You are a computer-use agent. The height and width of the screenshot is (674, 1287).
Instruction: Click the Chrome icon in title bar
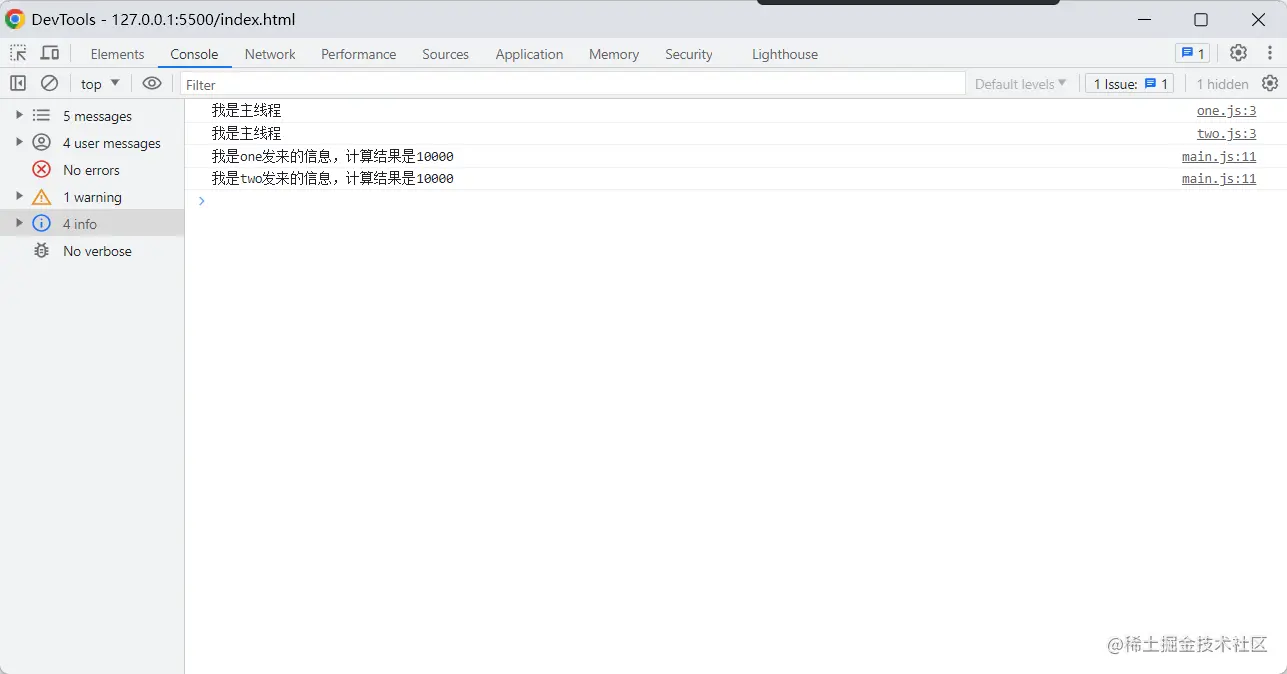tap(15, 19)
